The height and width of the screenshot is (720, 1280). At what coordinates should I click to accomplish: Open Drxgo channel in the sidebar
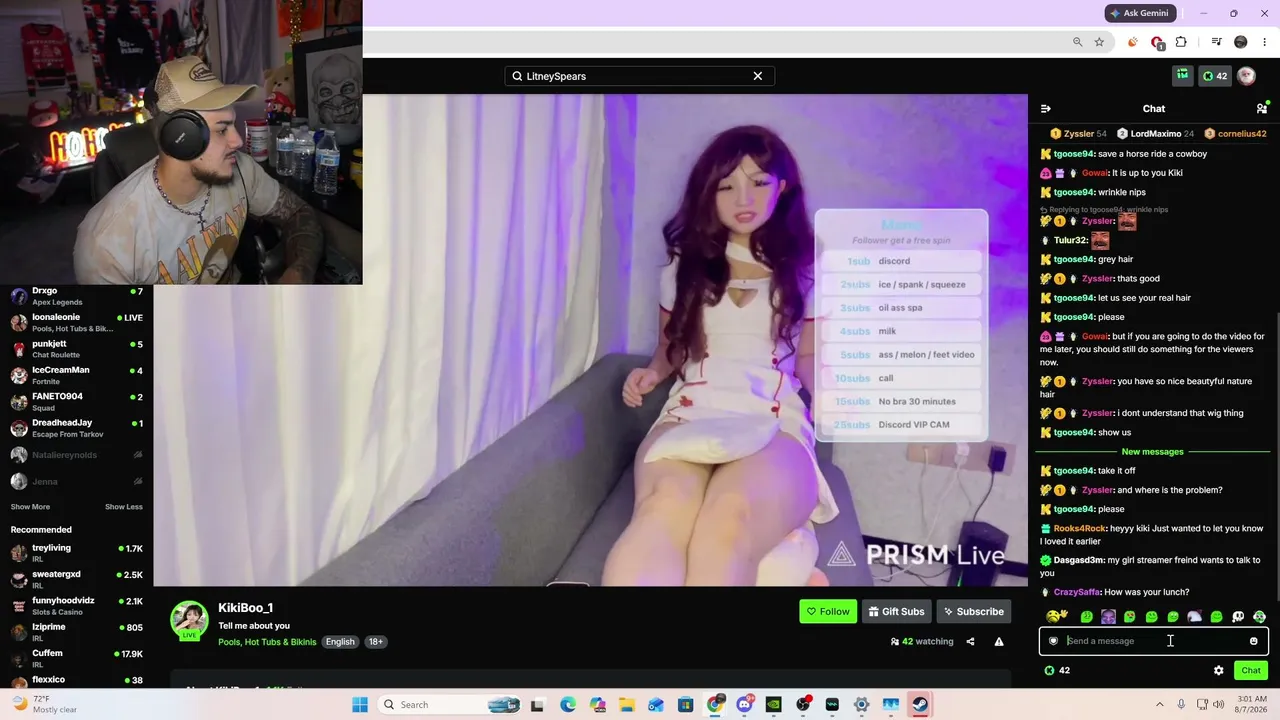pyautogui.click(x=77, y=296)
